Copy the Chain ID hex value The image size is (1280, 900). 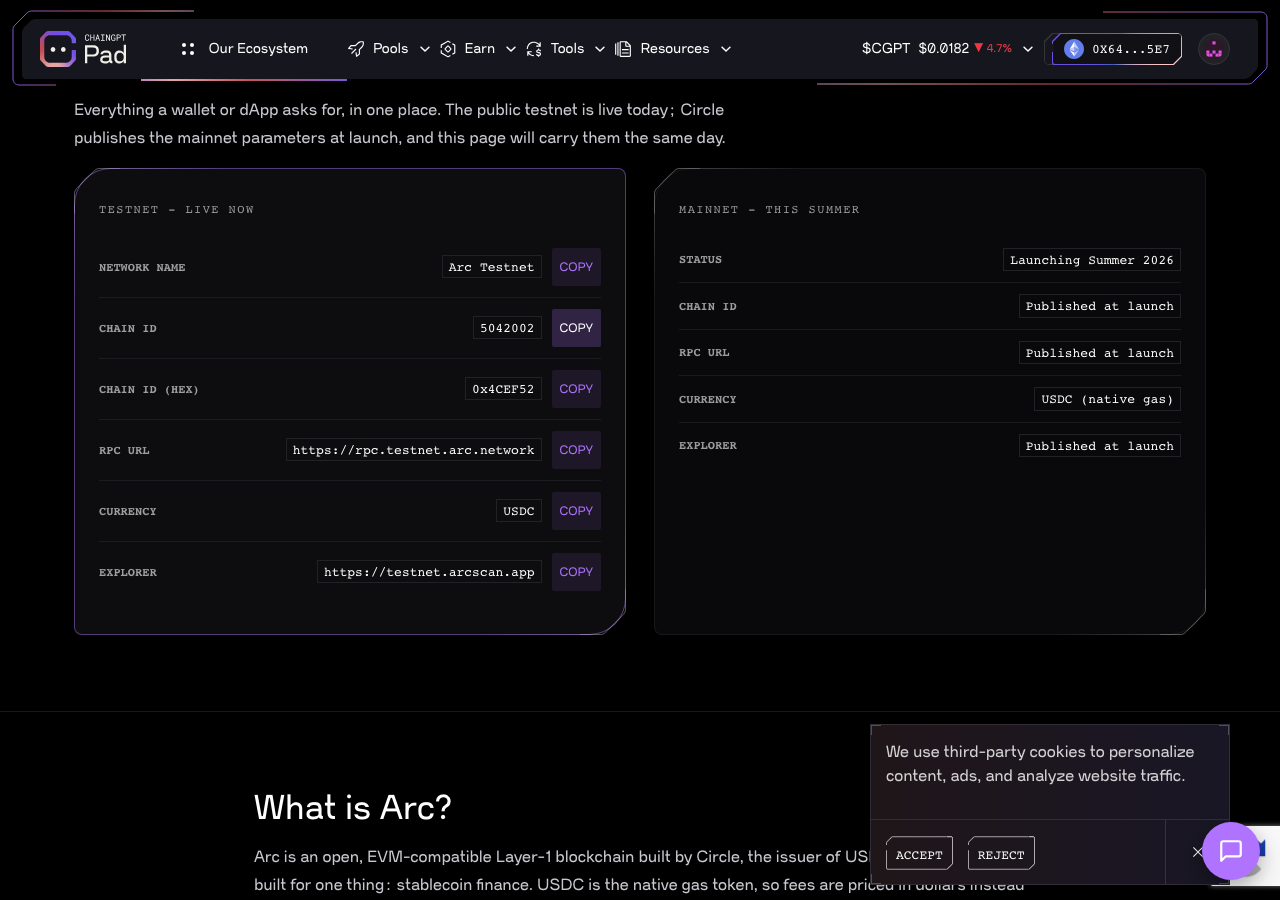click(x=576, y=389)
